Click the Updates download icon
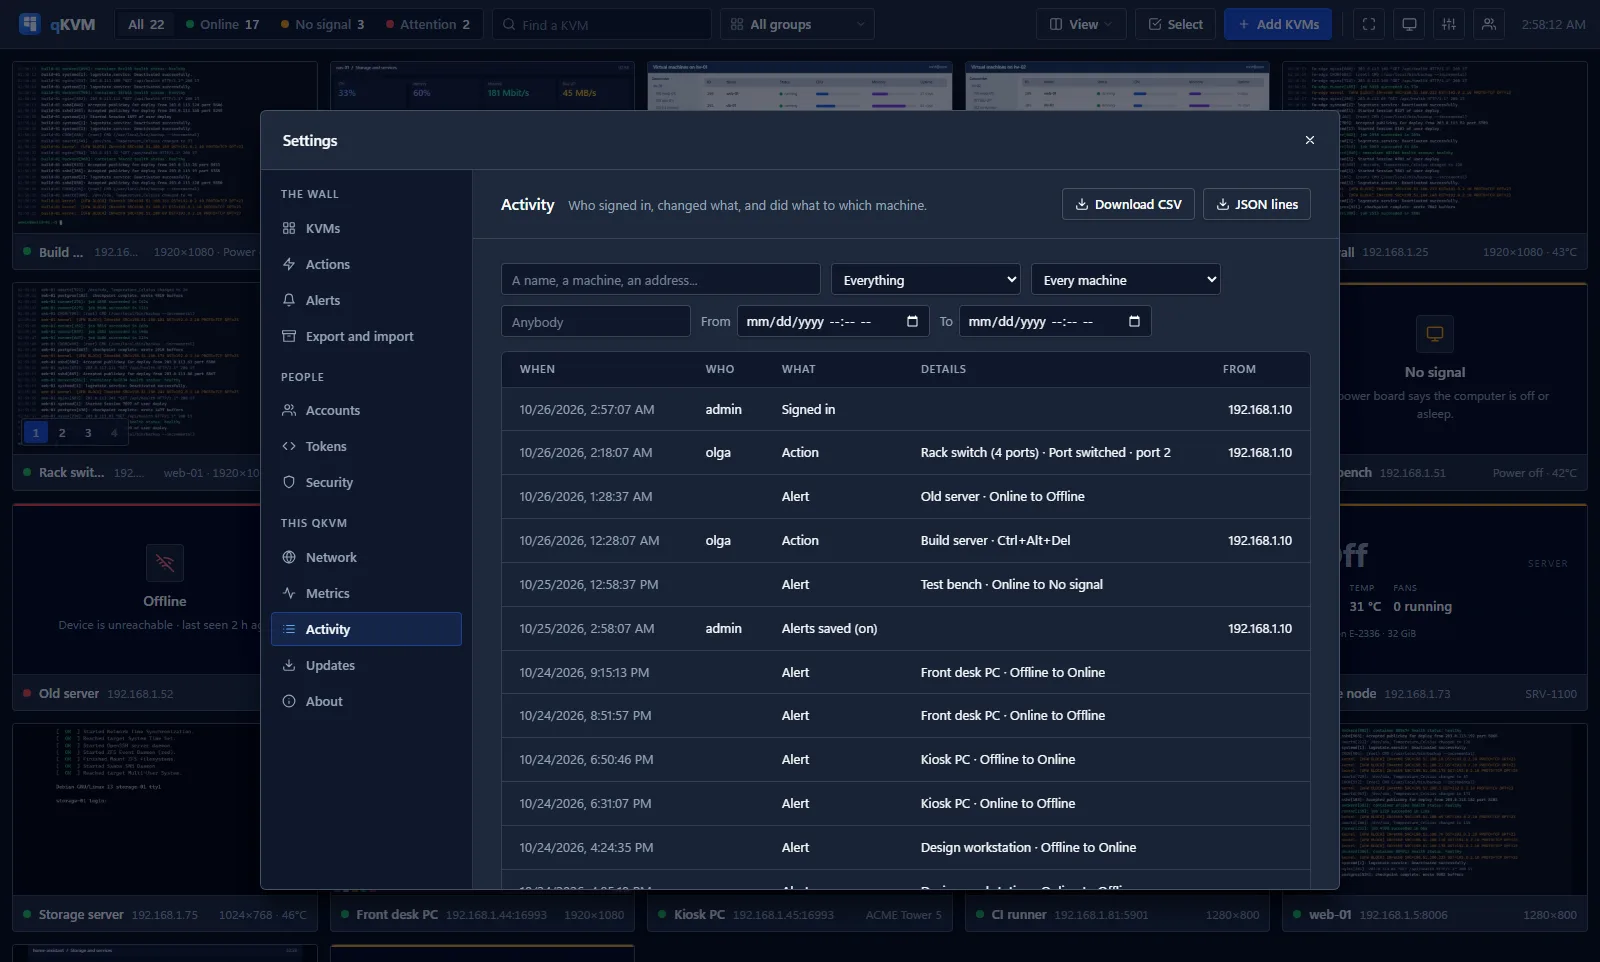 (x=289, y=665)
